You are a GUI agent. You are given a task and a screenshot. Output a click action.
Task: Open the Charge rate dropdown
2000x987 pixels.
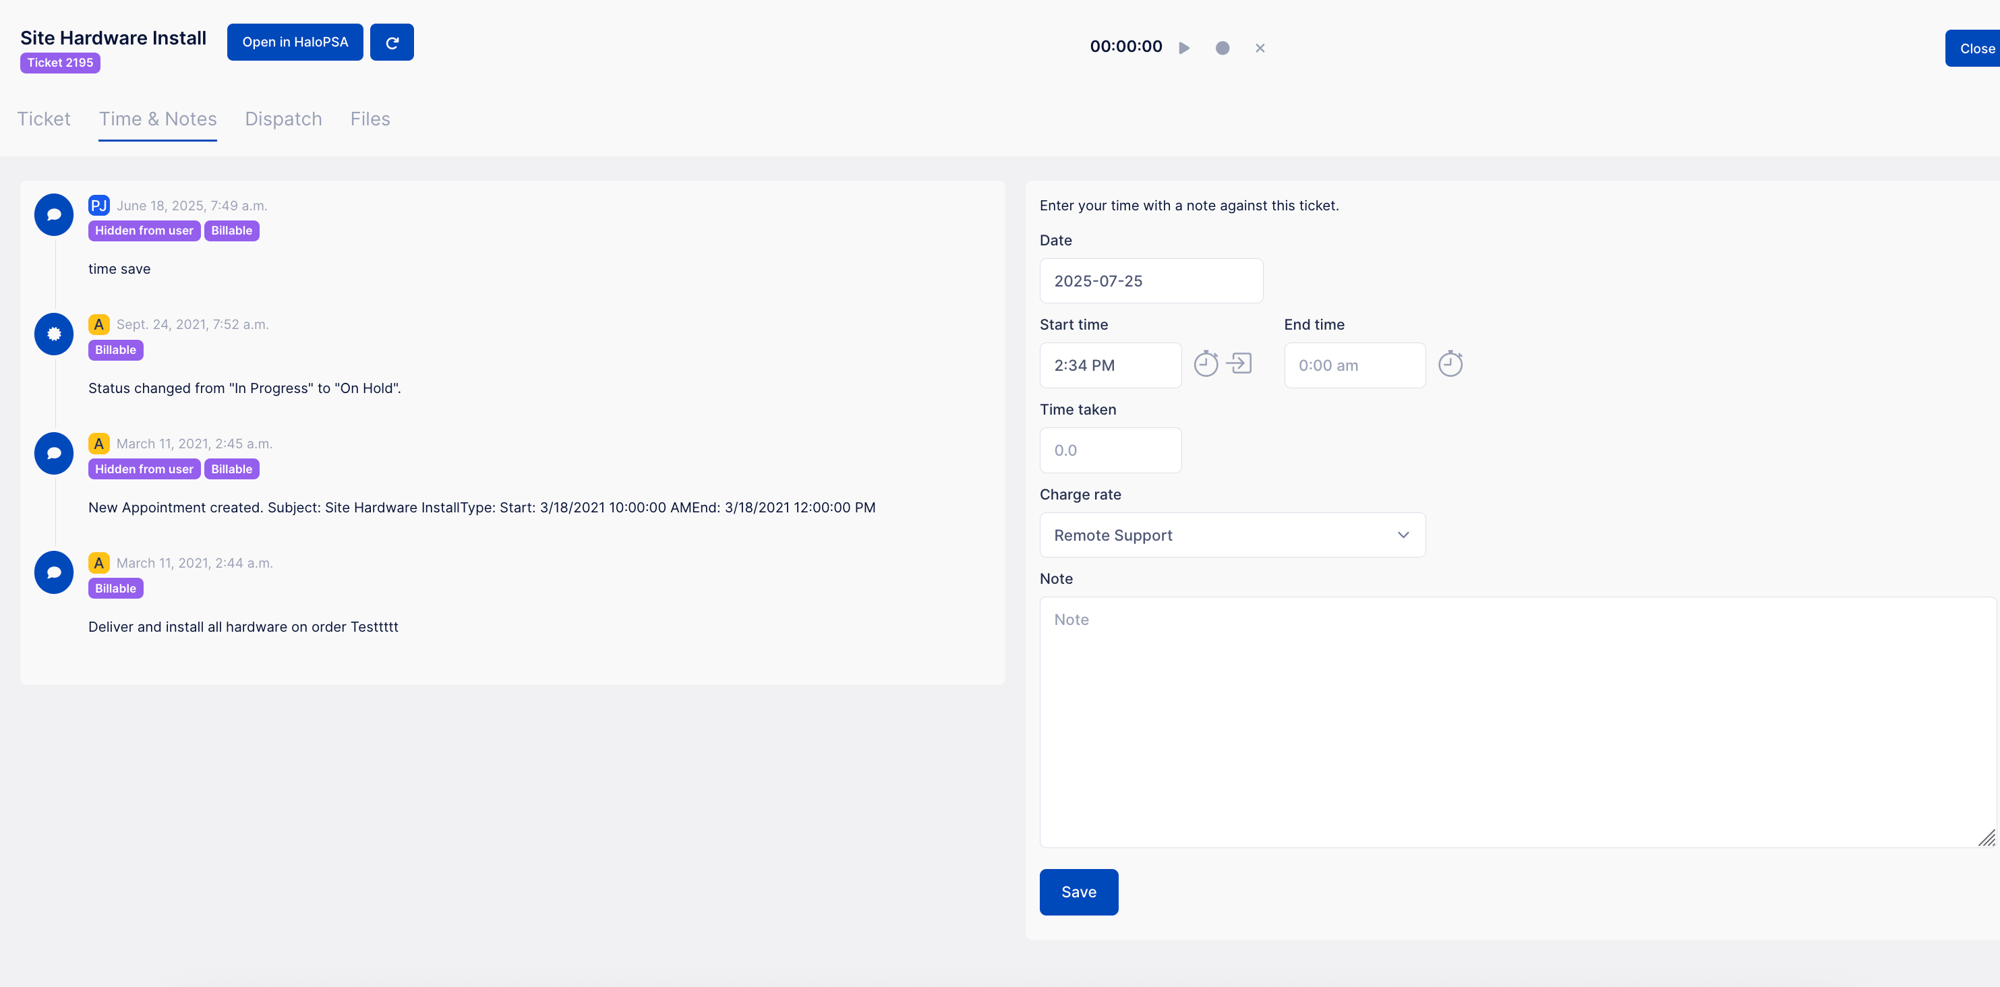tap(1232, 535)
